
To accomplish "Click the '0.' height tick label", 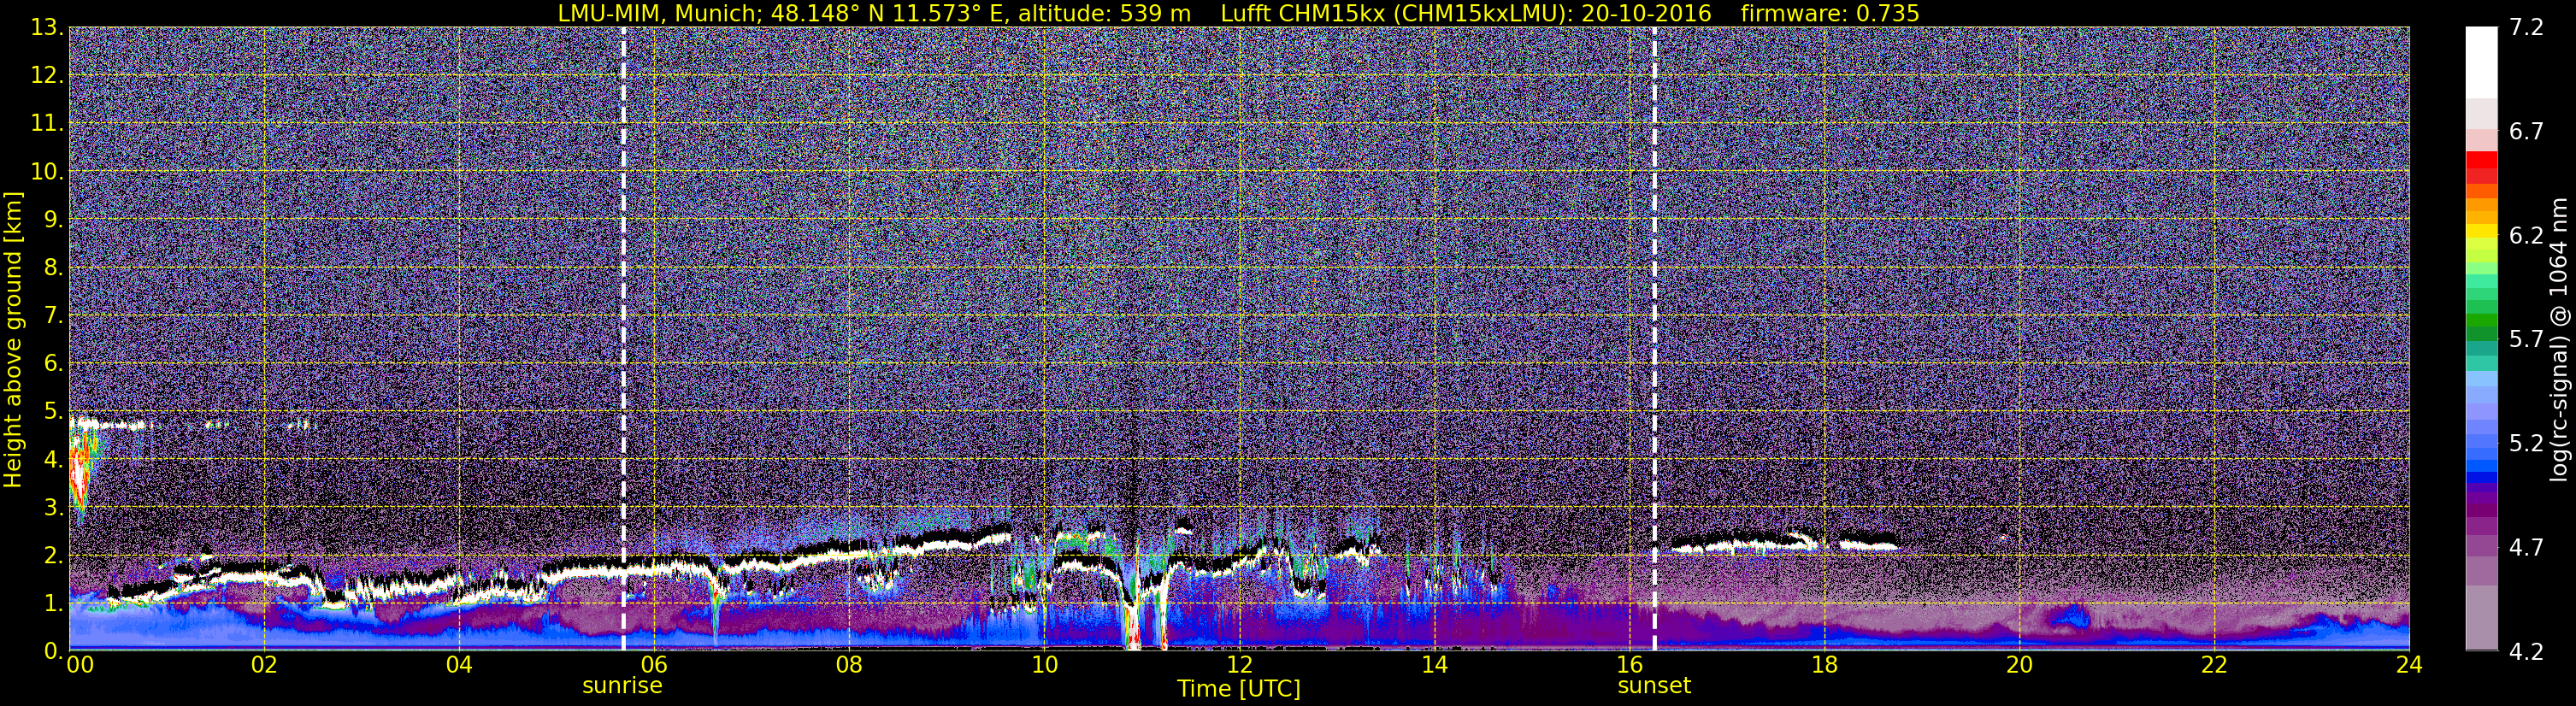I will click(x=53, y=651).
